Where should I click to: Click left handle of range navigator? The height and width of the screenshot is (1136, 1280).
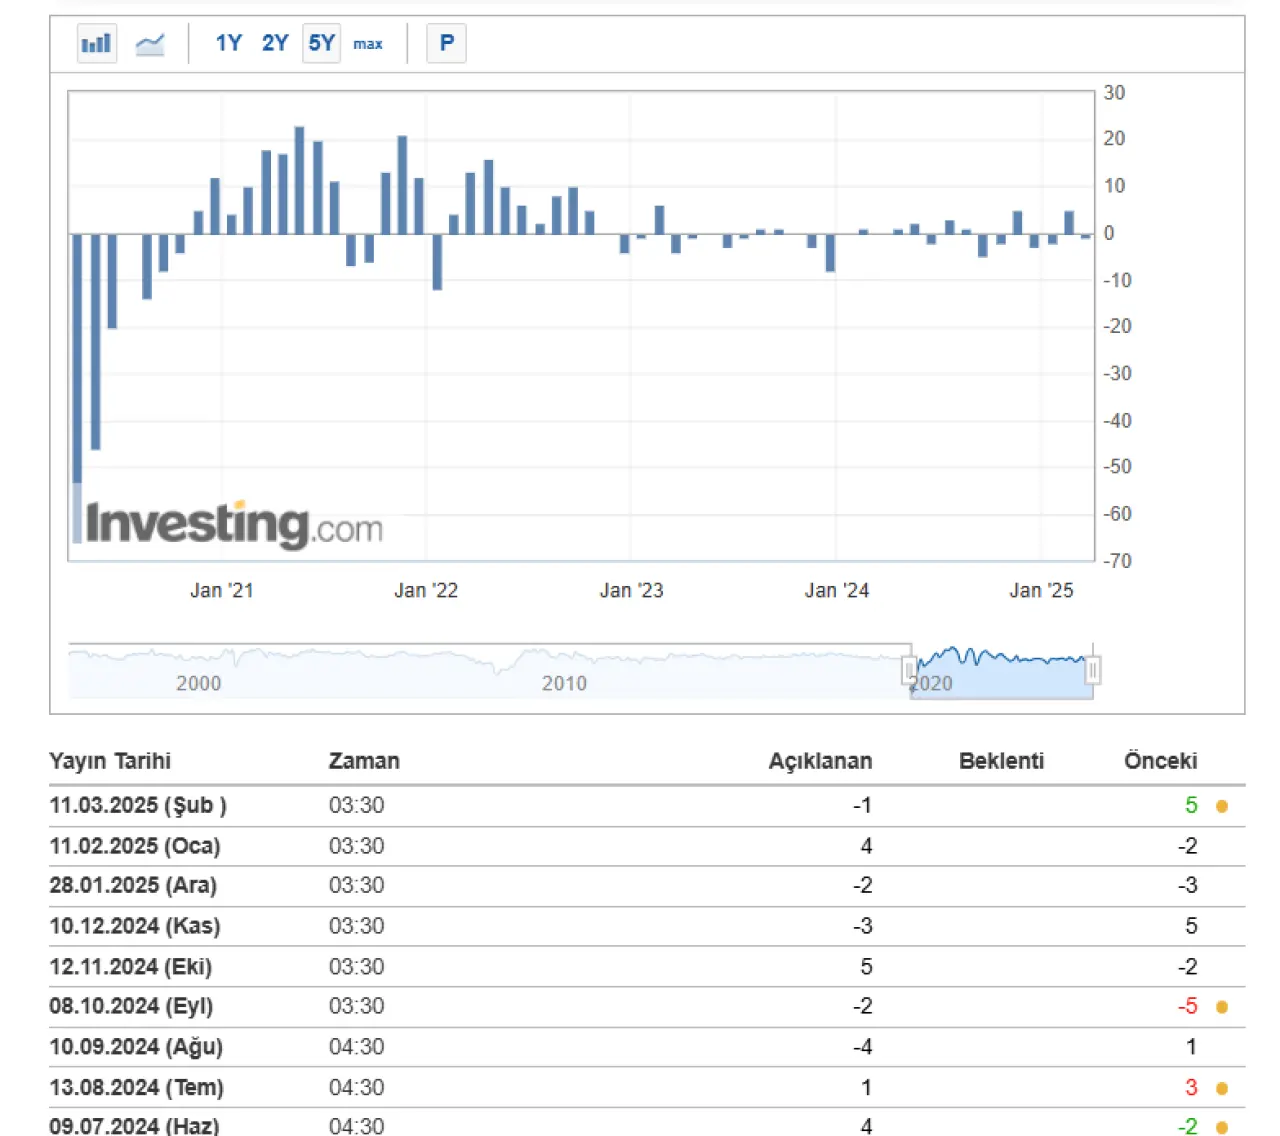click(x=910, y=669)
